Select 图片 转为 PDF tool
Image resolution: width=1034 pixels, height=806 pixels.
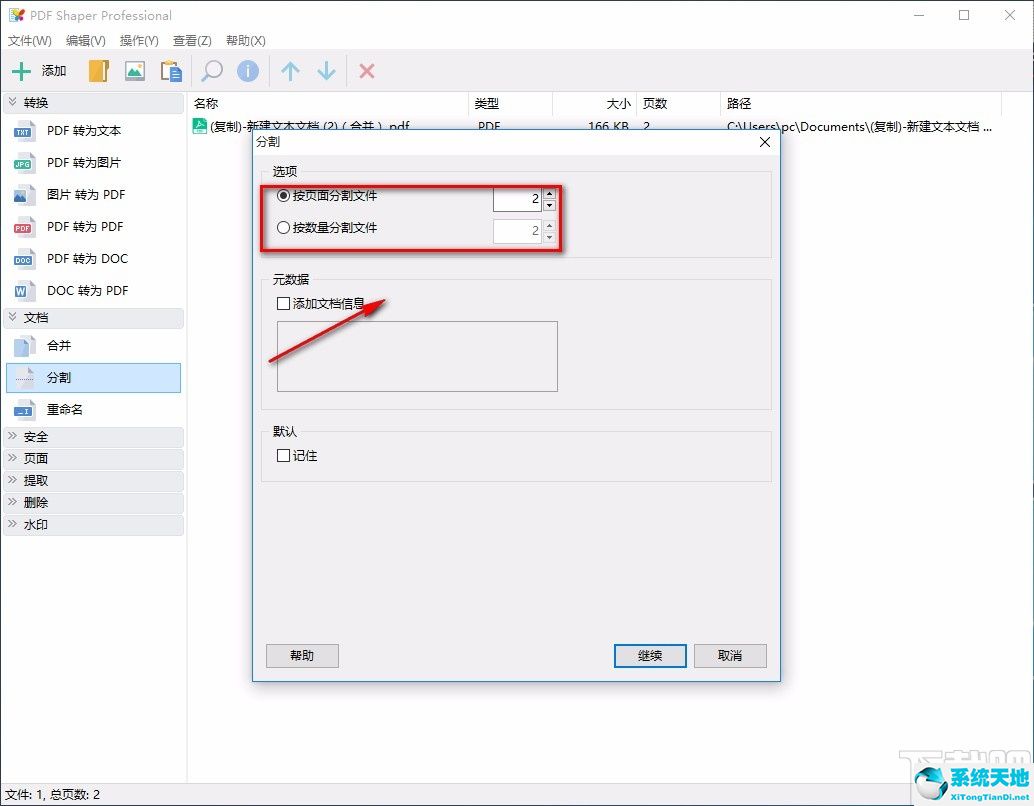point(93,195)
